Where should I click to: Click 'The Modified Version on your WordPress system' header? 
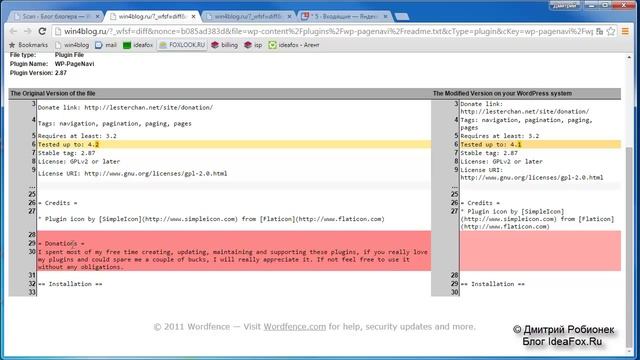point(502,93)
